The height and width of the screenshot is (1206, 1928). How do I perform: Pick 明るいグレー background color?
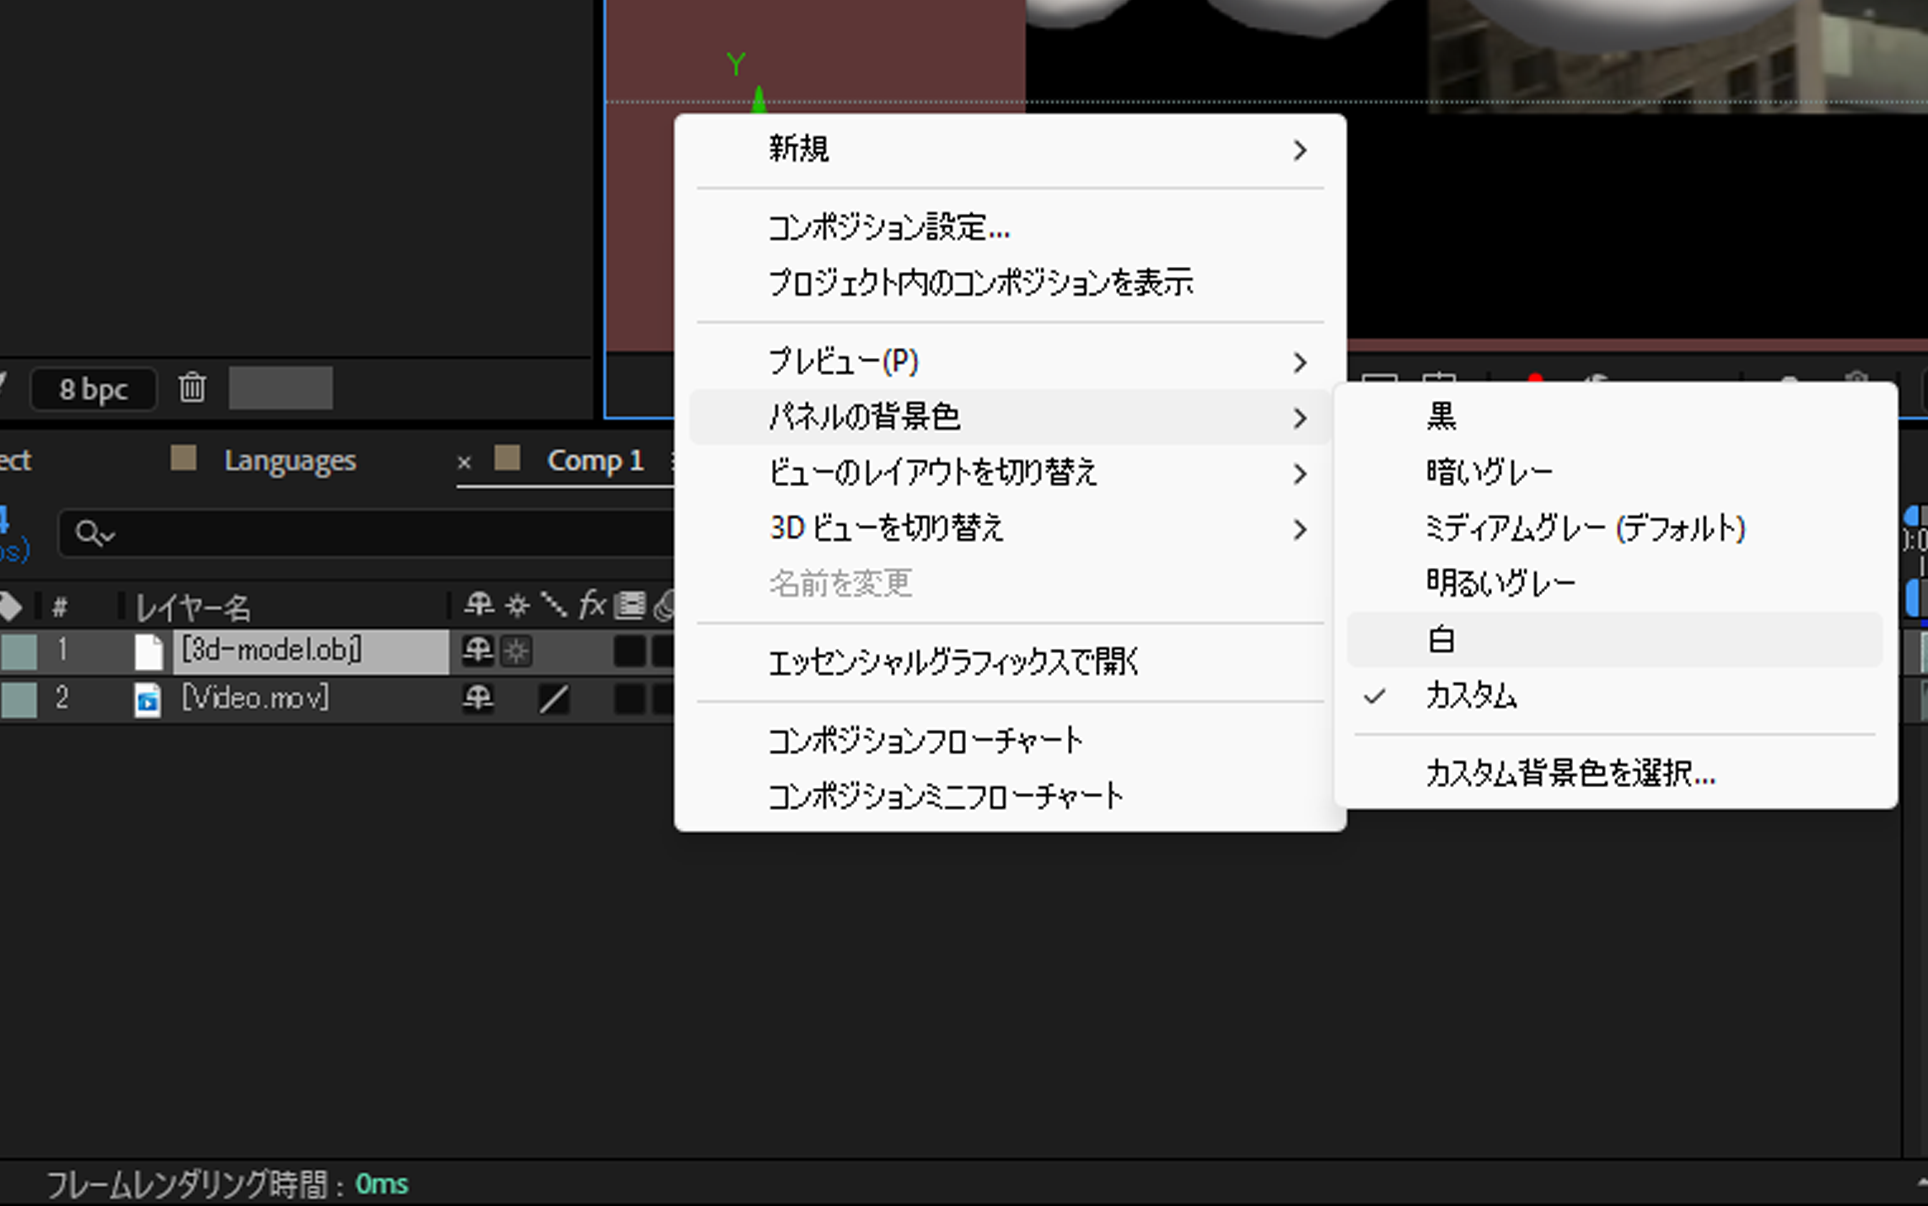(x=1615, y=583)
